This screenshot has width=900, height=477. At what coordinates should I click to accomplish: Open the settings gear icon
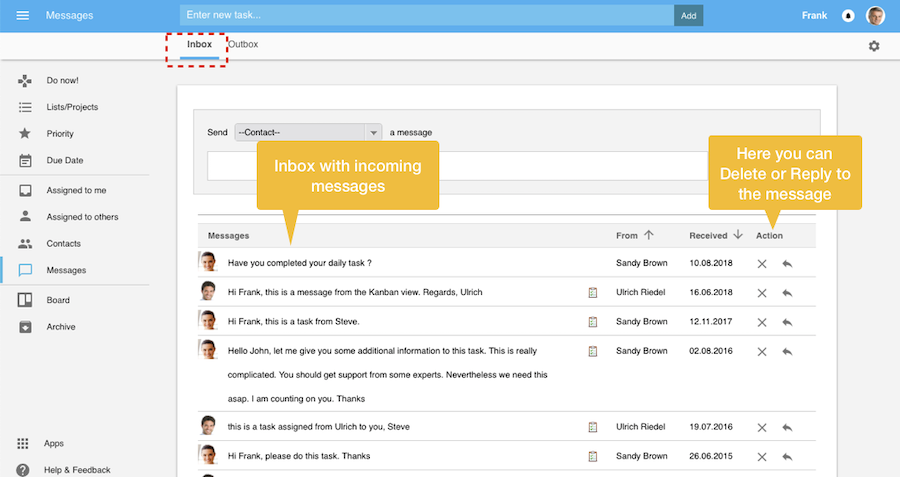tap(874, 46)
